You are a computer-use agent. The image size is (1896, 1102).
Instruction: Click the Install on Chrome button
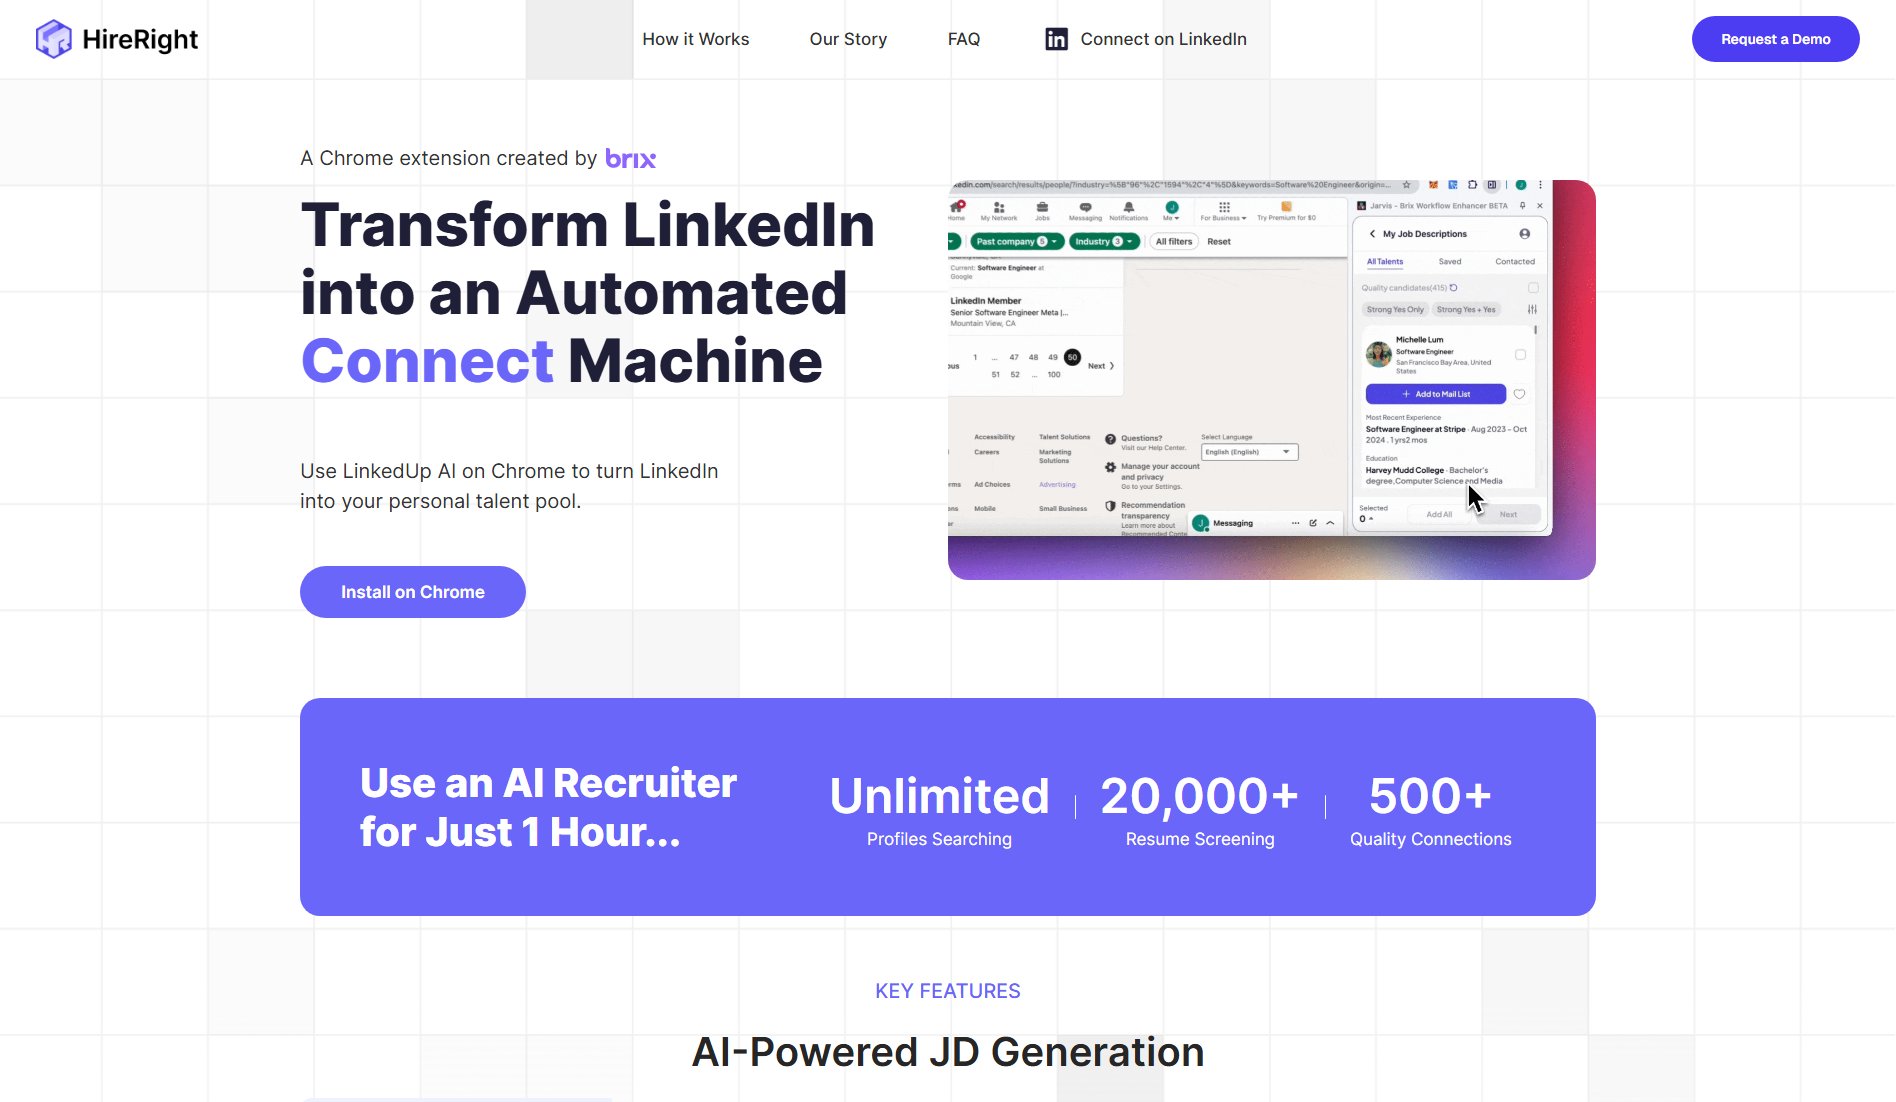pos(412,592)
